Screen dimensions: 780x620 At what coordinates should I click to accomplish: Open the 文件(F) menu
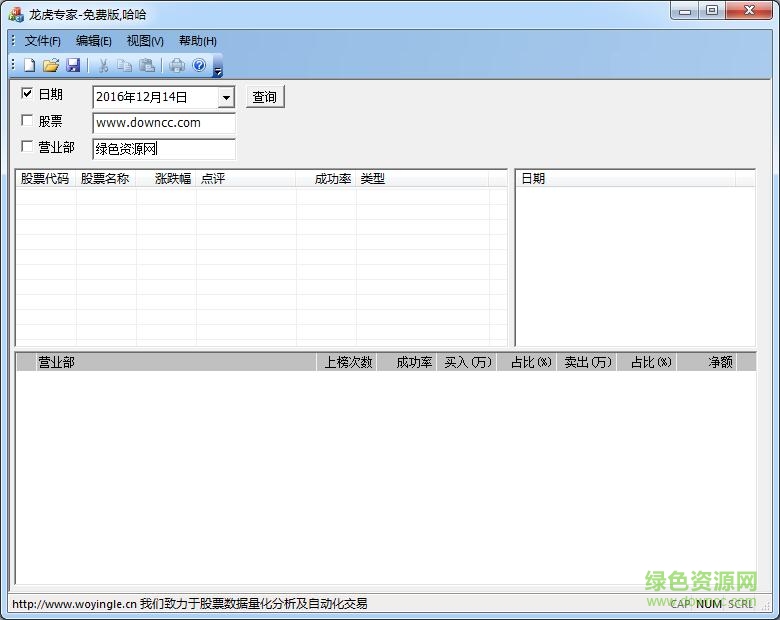point(43,41)
